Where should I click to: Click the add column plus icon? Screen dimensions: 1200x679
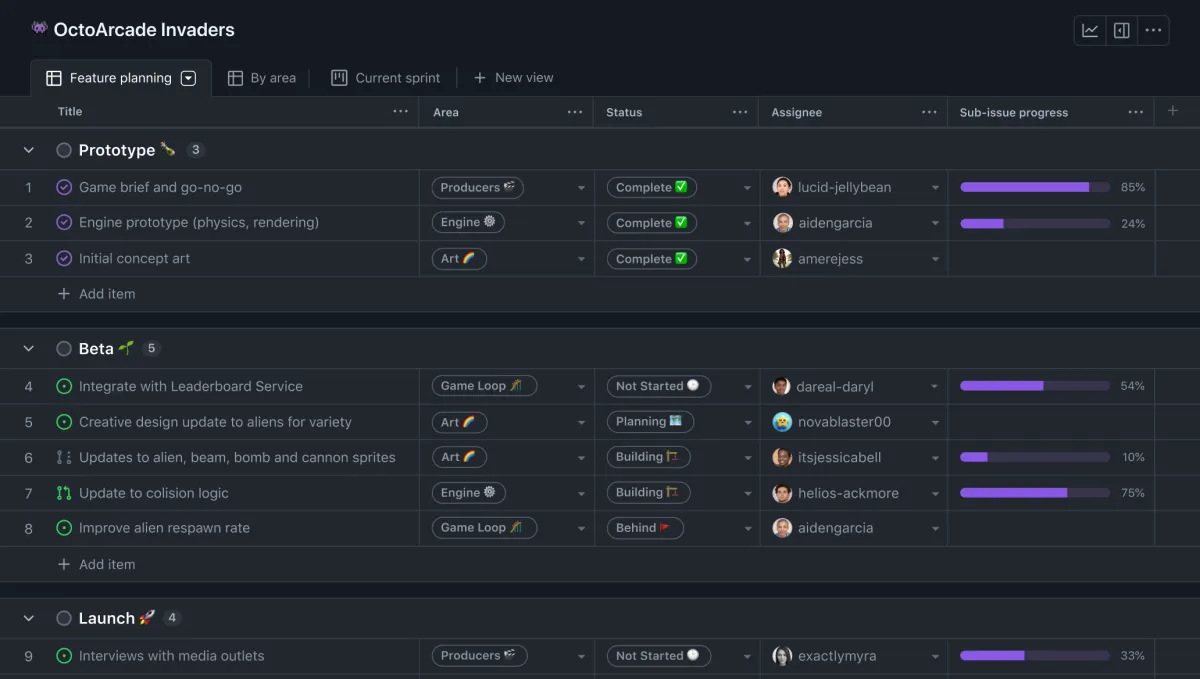pos(1173,111)
